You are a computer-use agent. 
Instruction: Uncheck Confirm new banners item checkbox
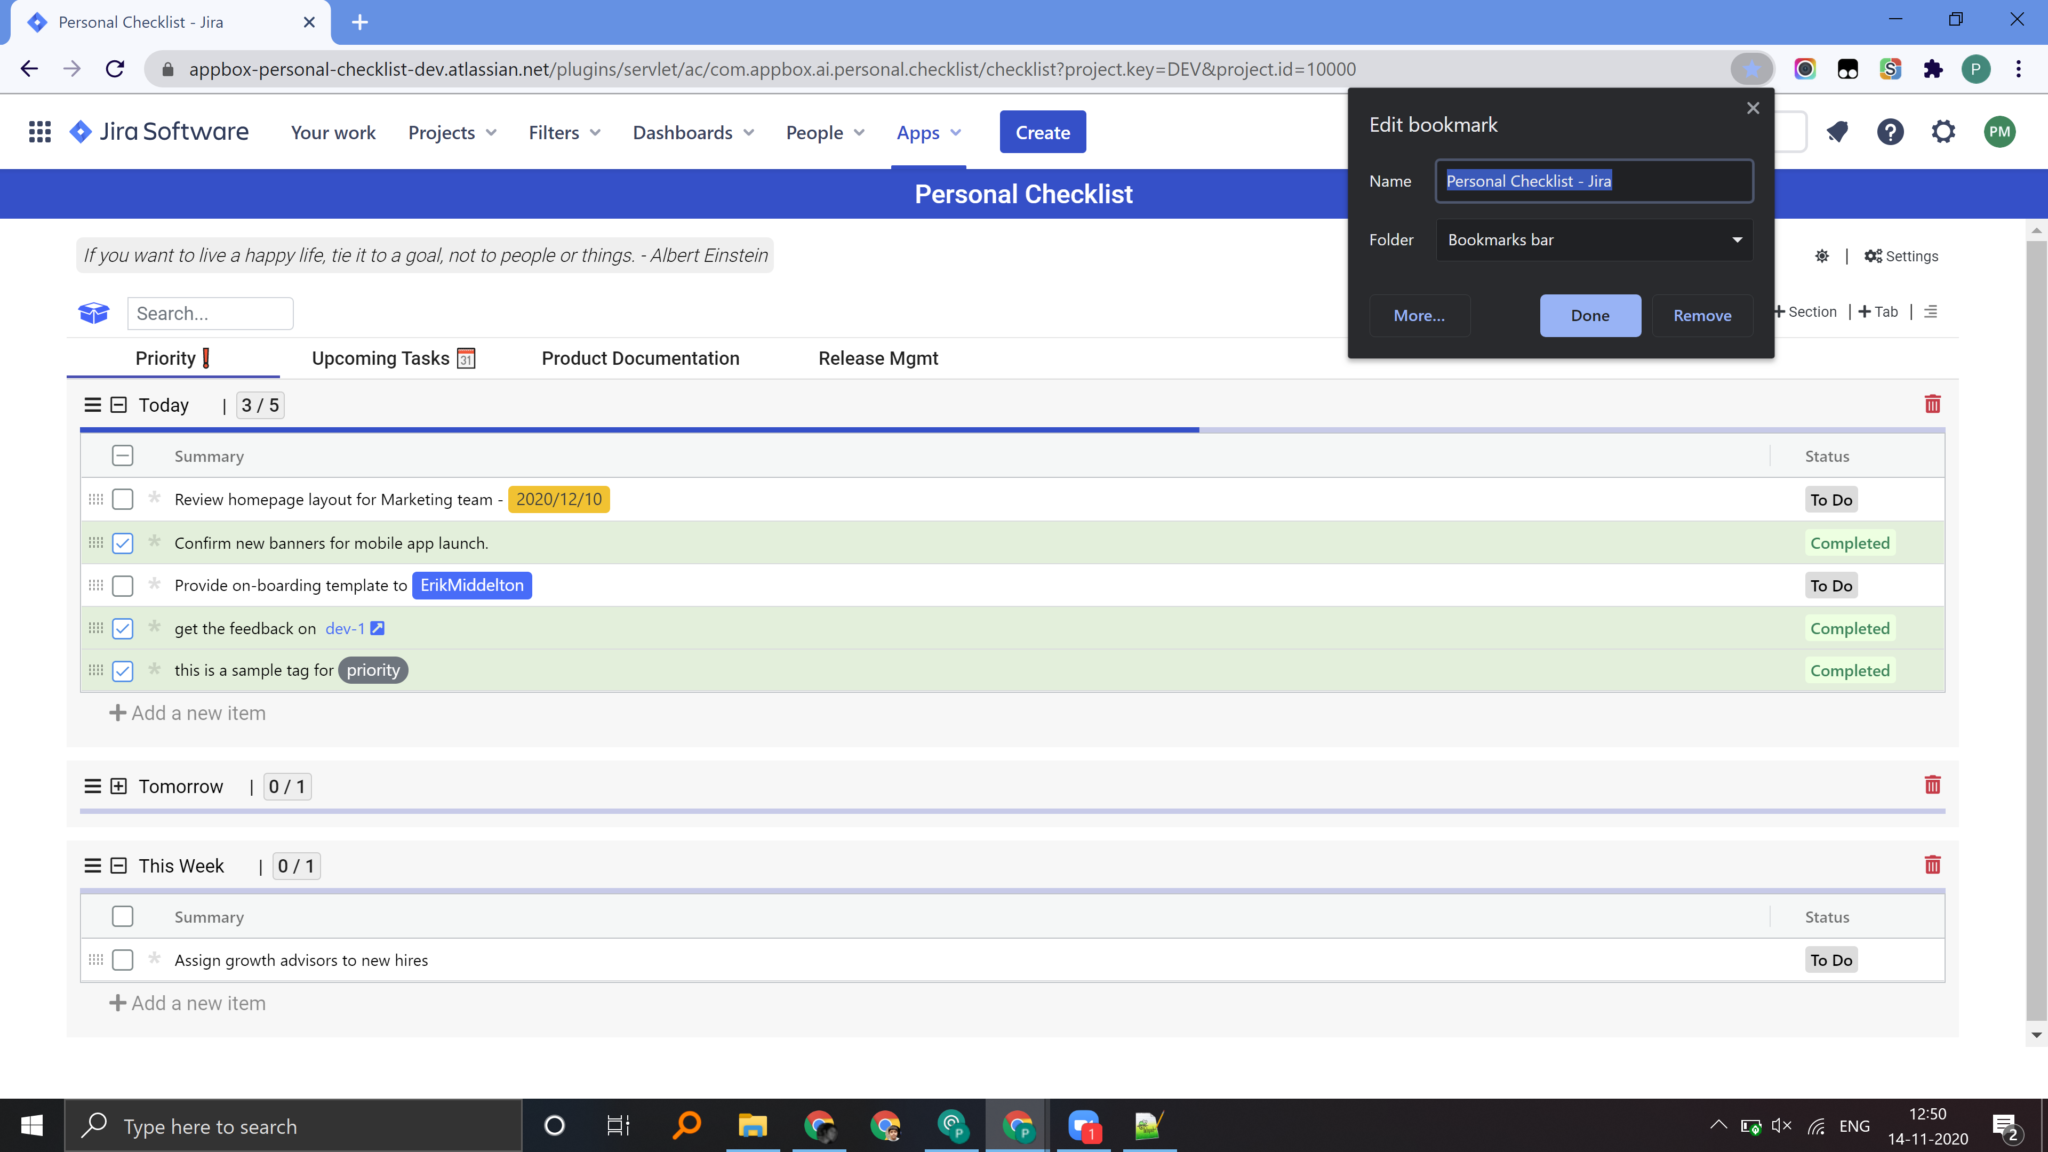(x=123, y=543)
